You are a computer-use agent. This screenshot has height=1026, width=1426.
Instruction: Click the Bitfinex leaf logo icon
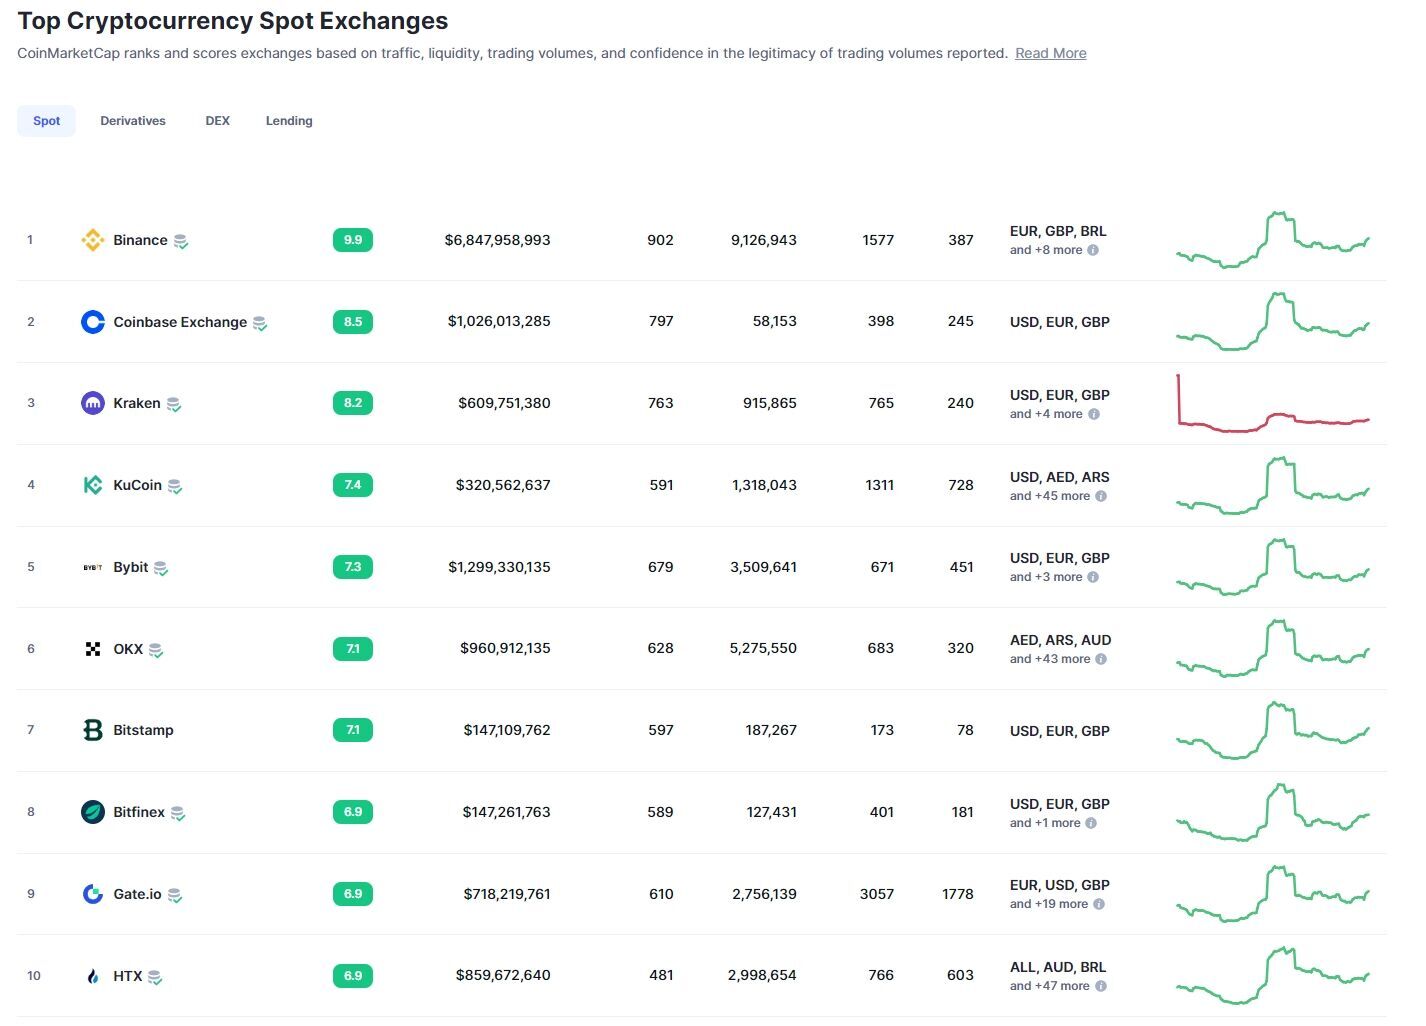click(x=92, y=812)
